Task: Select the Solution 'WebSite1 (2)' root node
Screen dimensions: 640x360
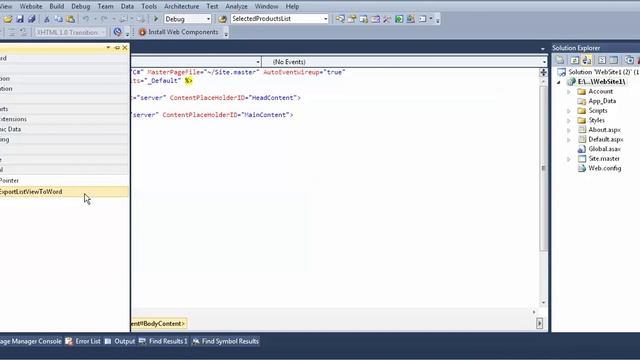Action: coord(599,72)
